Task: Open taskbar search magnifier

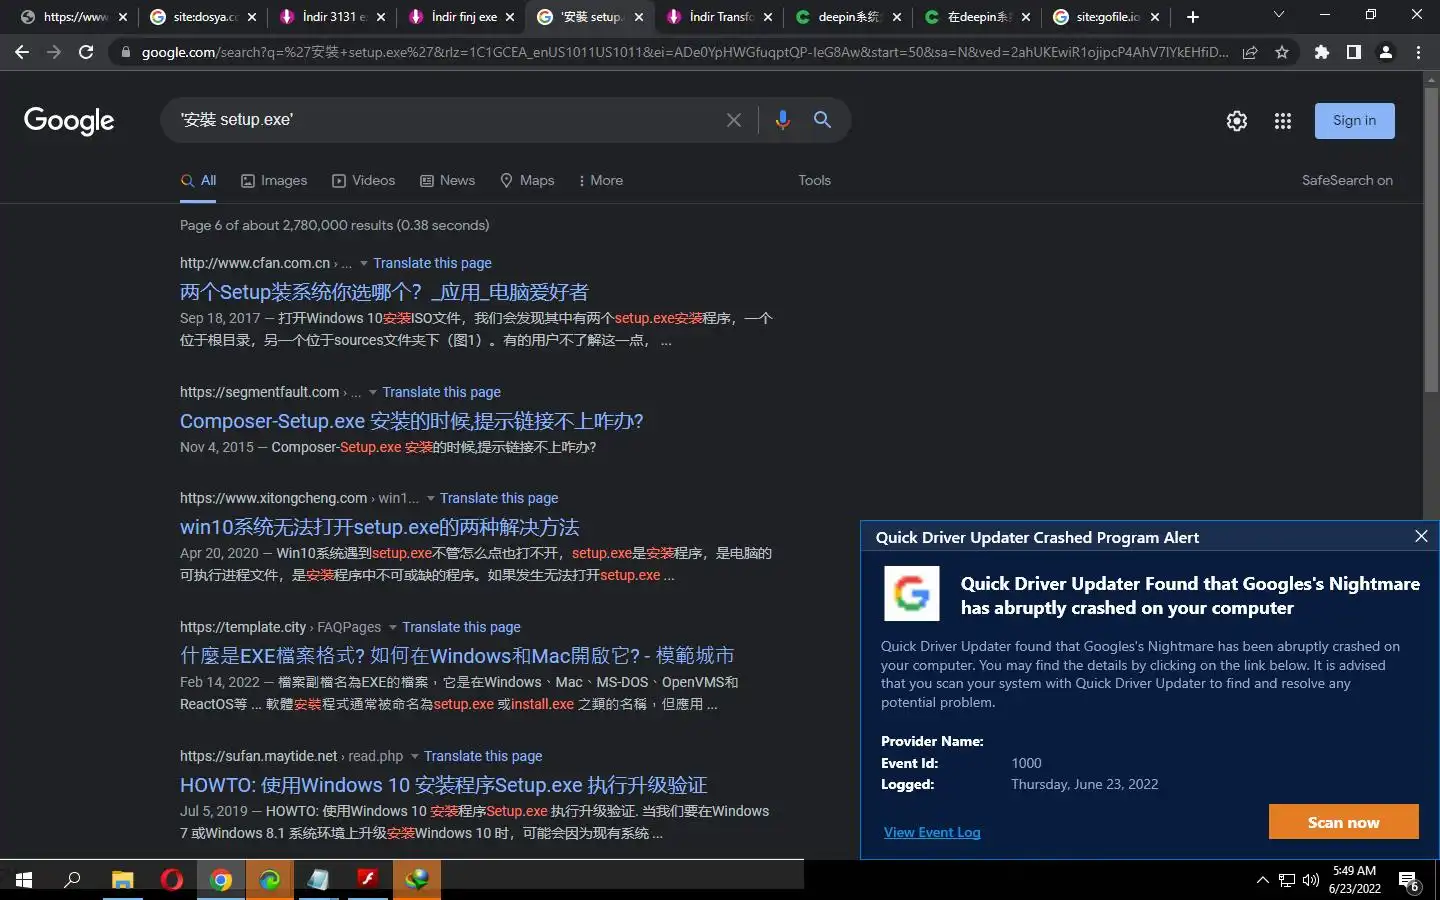Action: click(72, 880)
